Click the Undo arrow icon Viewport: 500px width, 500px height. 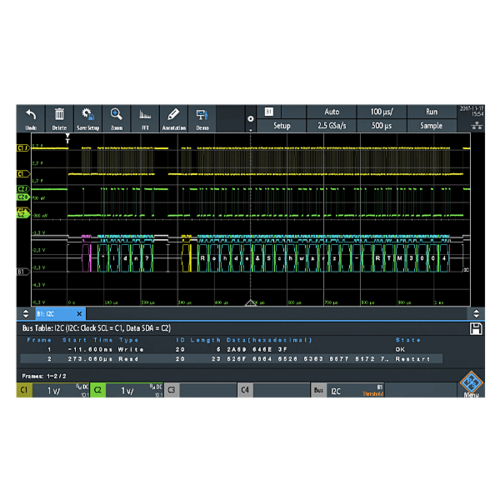point(31,115)
